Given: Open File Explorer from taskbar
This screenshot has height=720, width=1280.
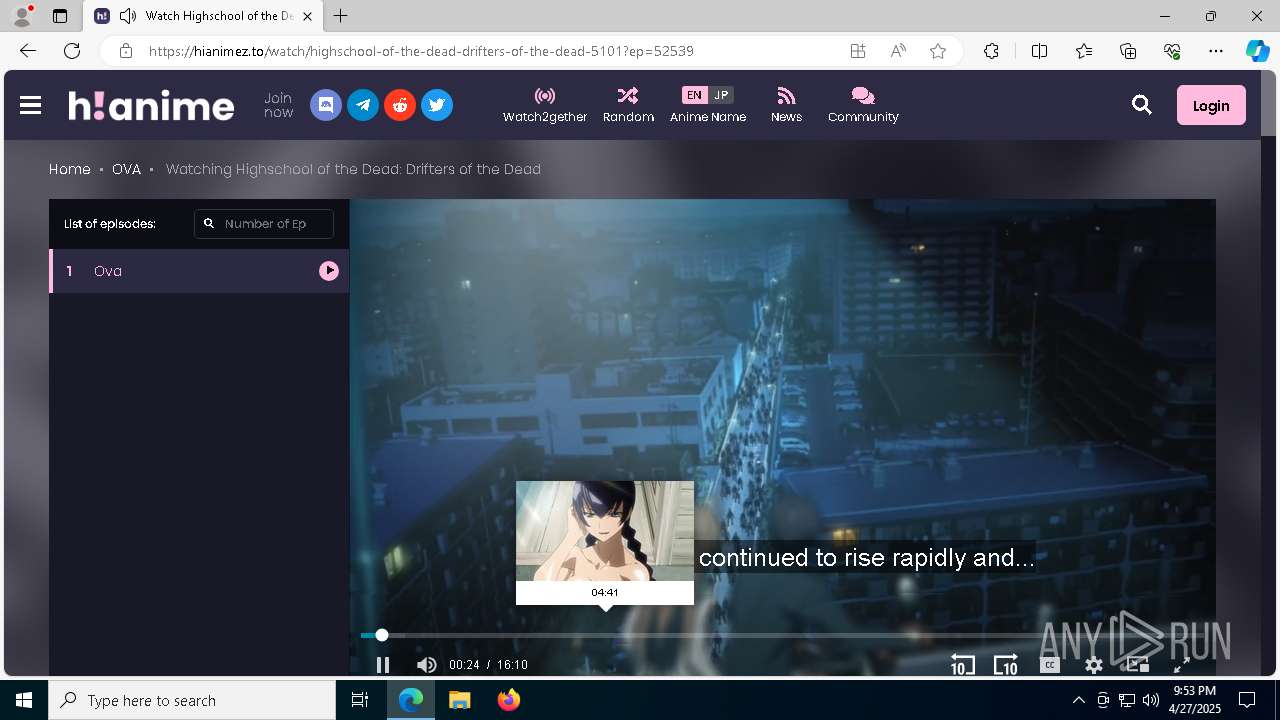Looking at the screenshot, I should [x=459, y=700].
